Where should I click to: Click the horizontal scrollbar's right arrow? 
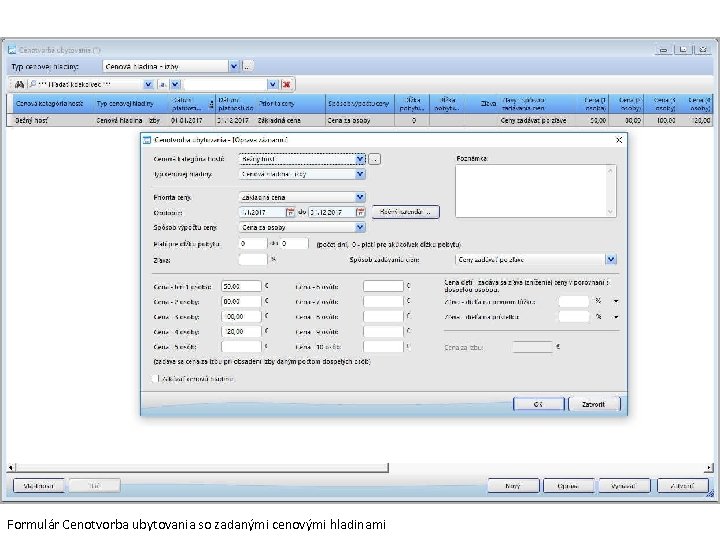(x=709, y=467)
